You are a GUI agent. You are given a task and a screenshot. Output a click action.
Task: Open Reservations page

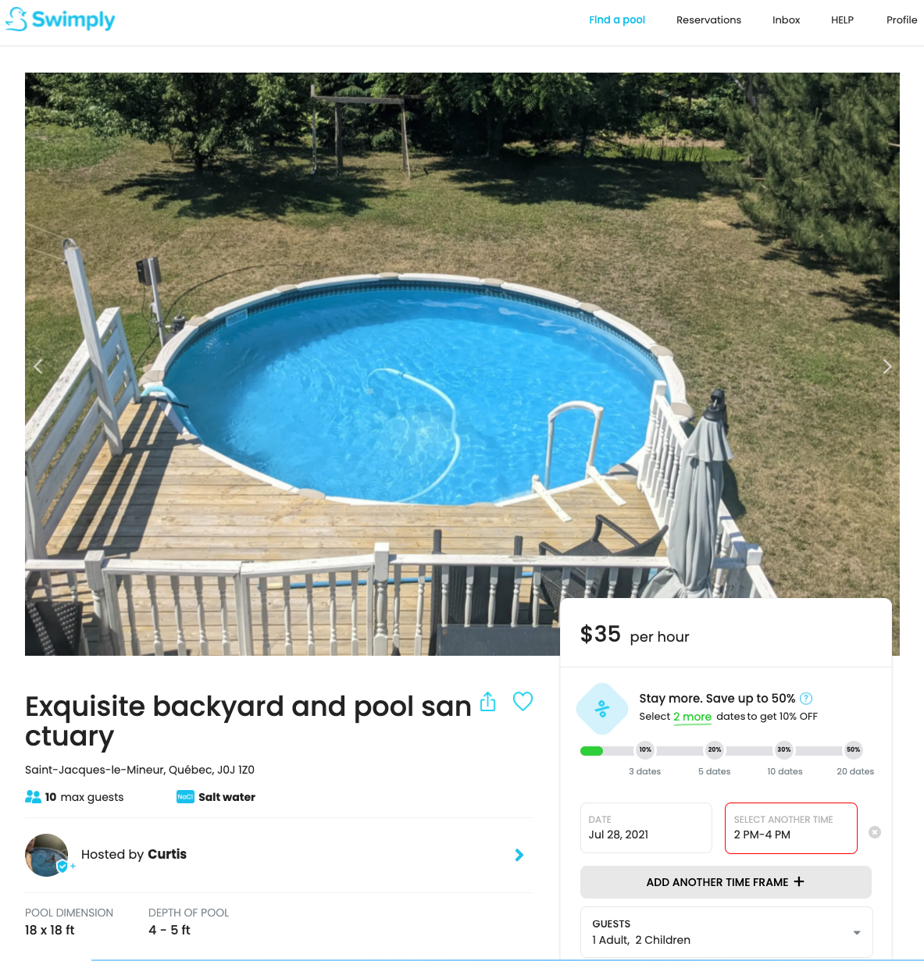pos(708,20)
